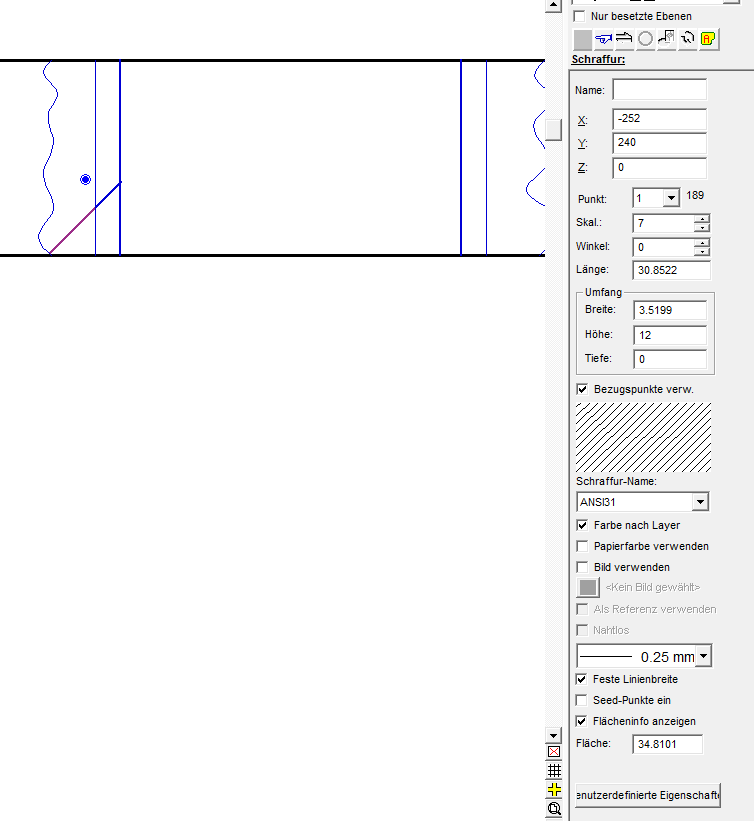This screenshot has height=821, width=754.
Task: Uncheck 'Farbe nach Layer' option
Action: [583, 525]
